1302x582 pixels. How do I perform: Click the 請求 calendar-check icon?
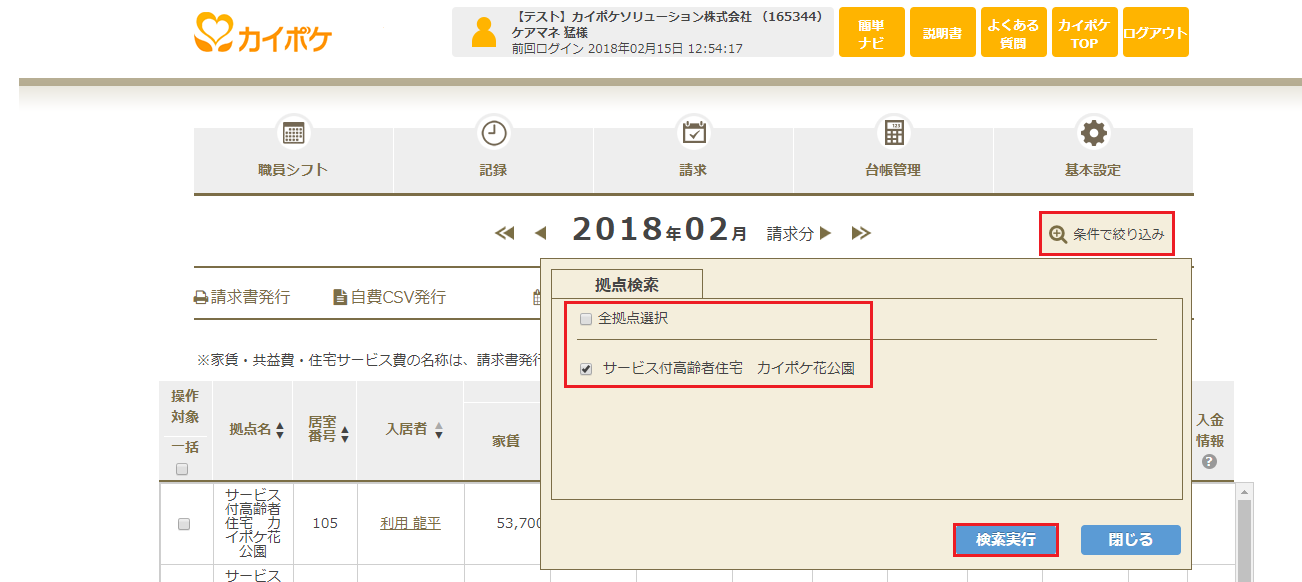[694, 133]
